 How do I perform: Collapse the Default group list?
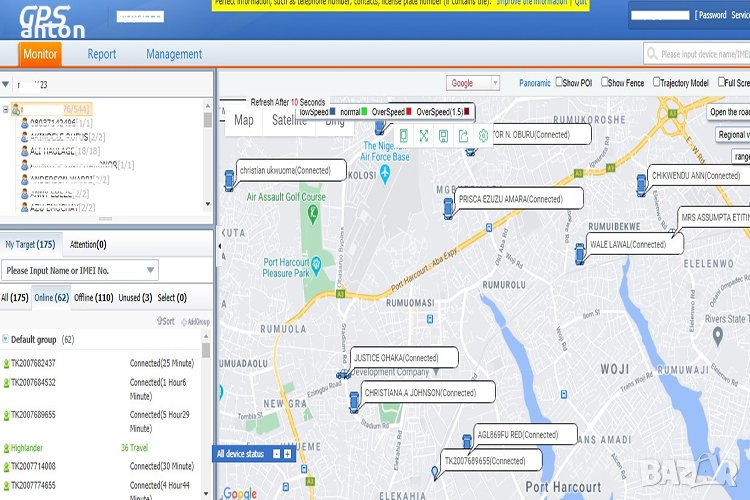click(x=6, y=340)
